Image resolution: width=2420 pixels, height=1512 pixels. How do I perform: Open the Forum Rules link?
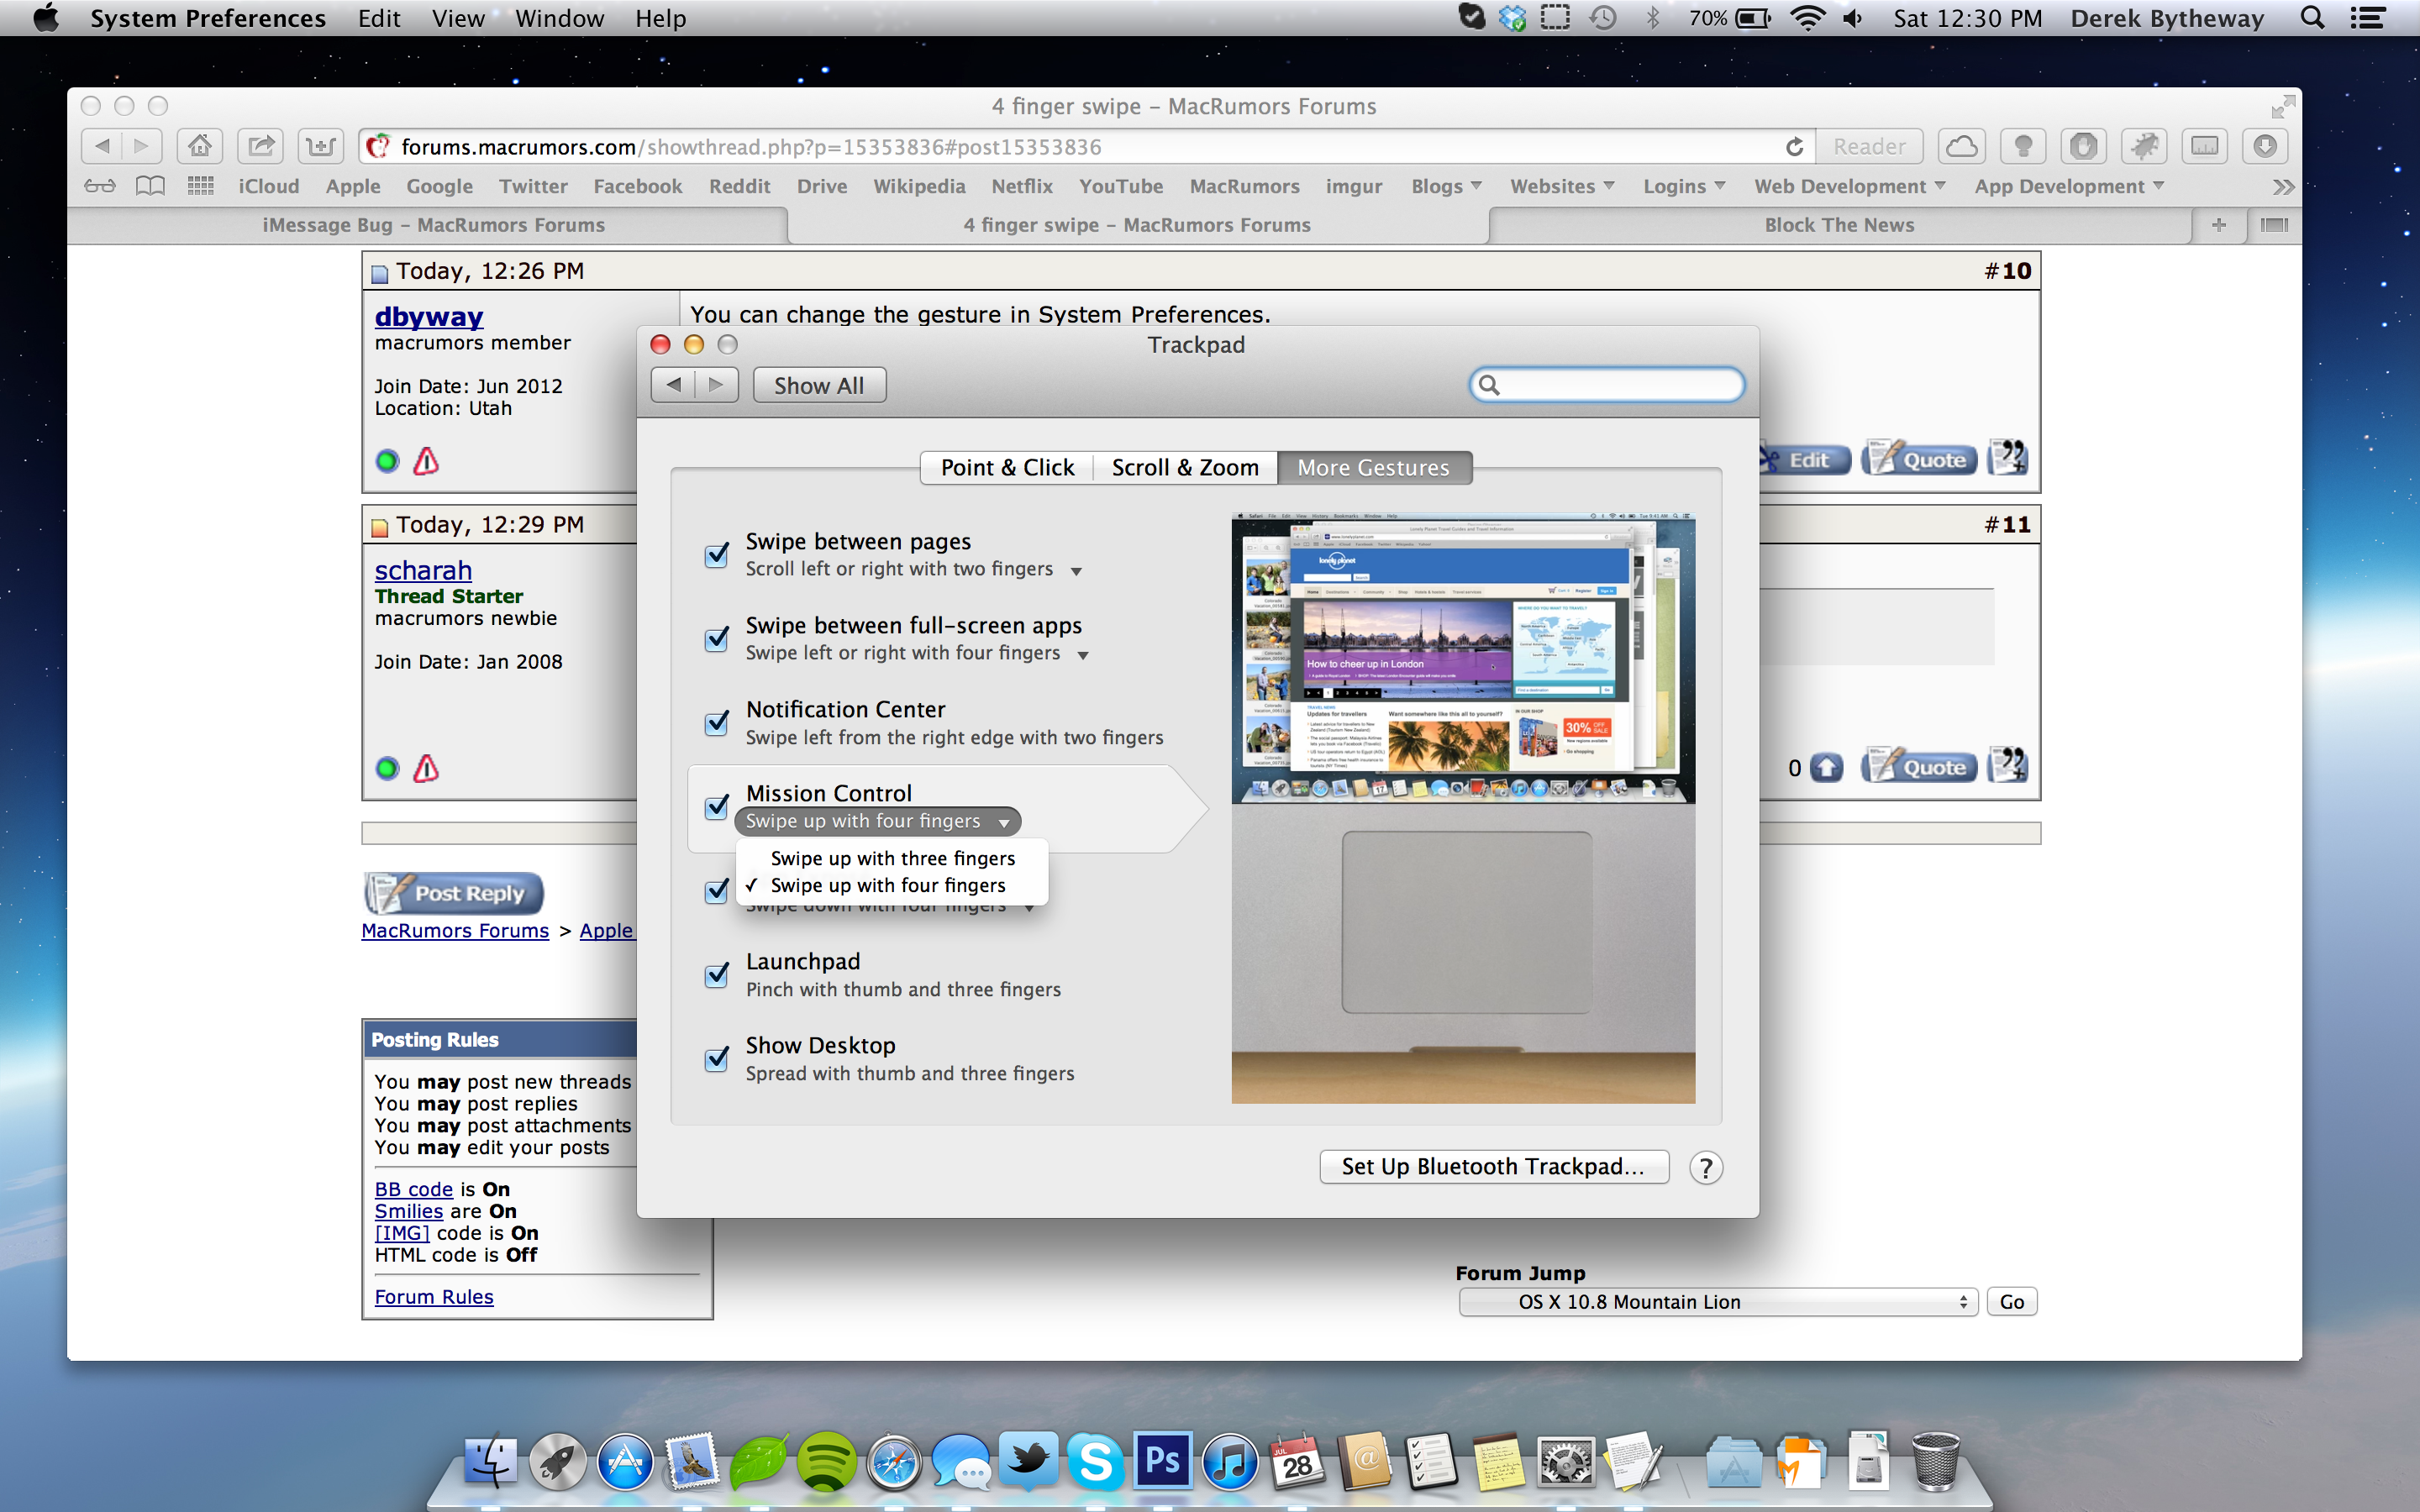[434, 1297]
